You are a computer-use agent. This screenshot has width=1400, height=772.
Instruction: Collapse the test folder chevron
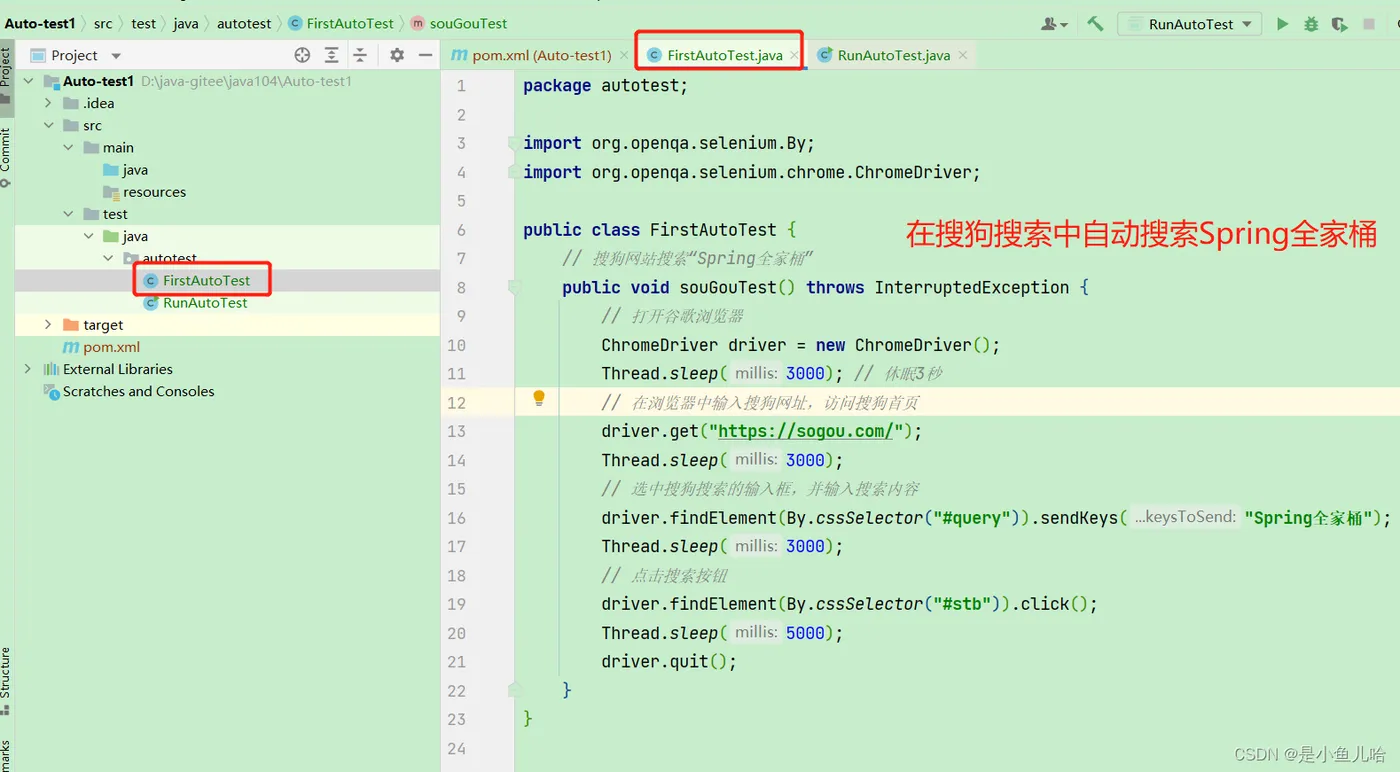pos(68,214)
